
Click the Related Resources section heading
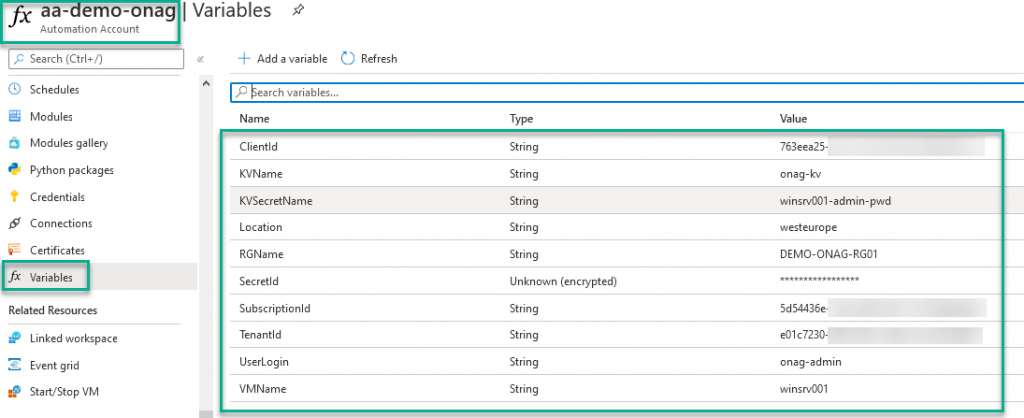[x=52, y=310]
